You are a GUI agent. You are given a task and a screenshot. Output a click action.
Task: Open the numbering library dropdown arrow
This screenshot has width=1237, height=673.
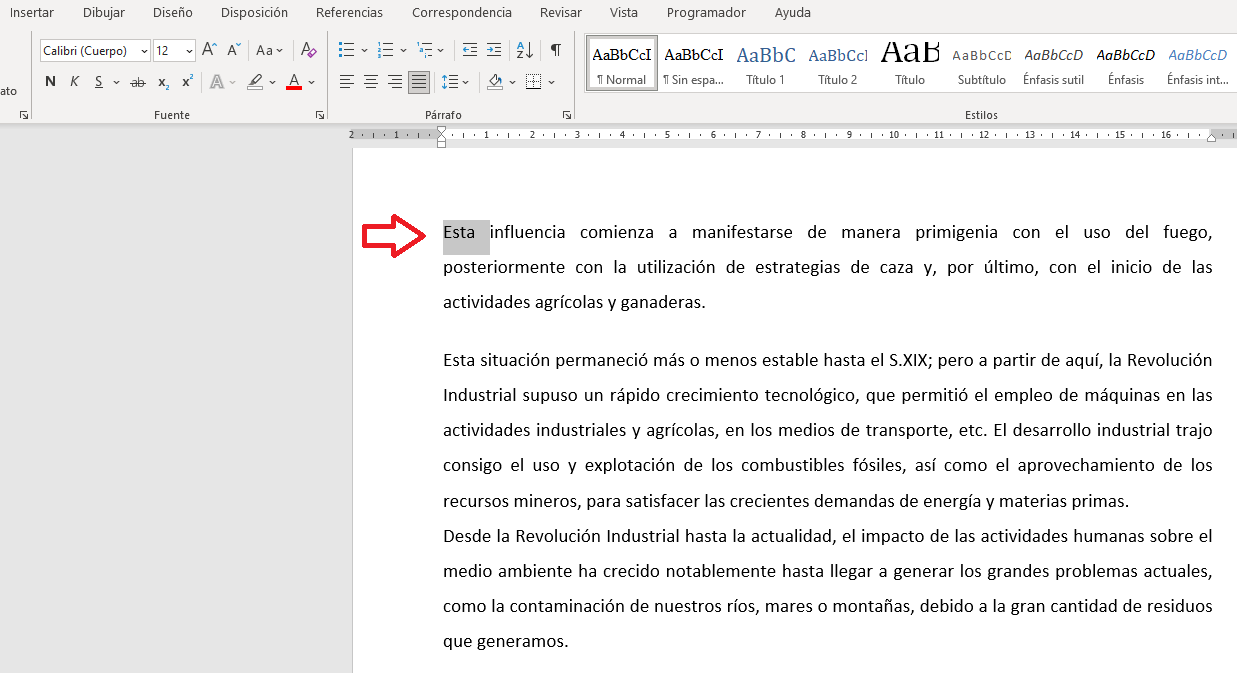pos(403,50)
